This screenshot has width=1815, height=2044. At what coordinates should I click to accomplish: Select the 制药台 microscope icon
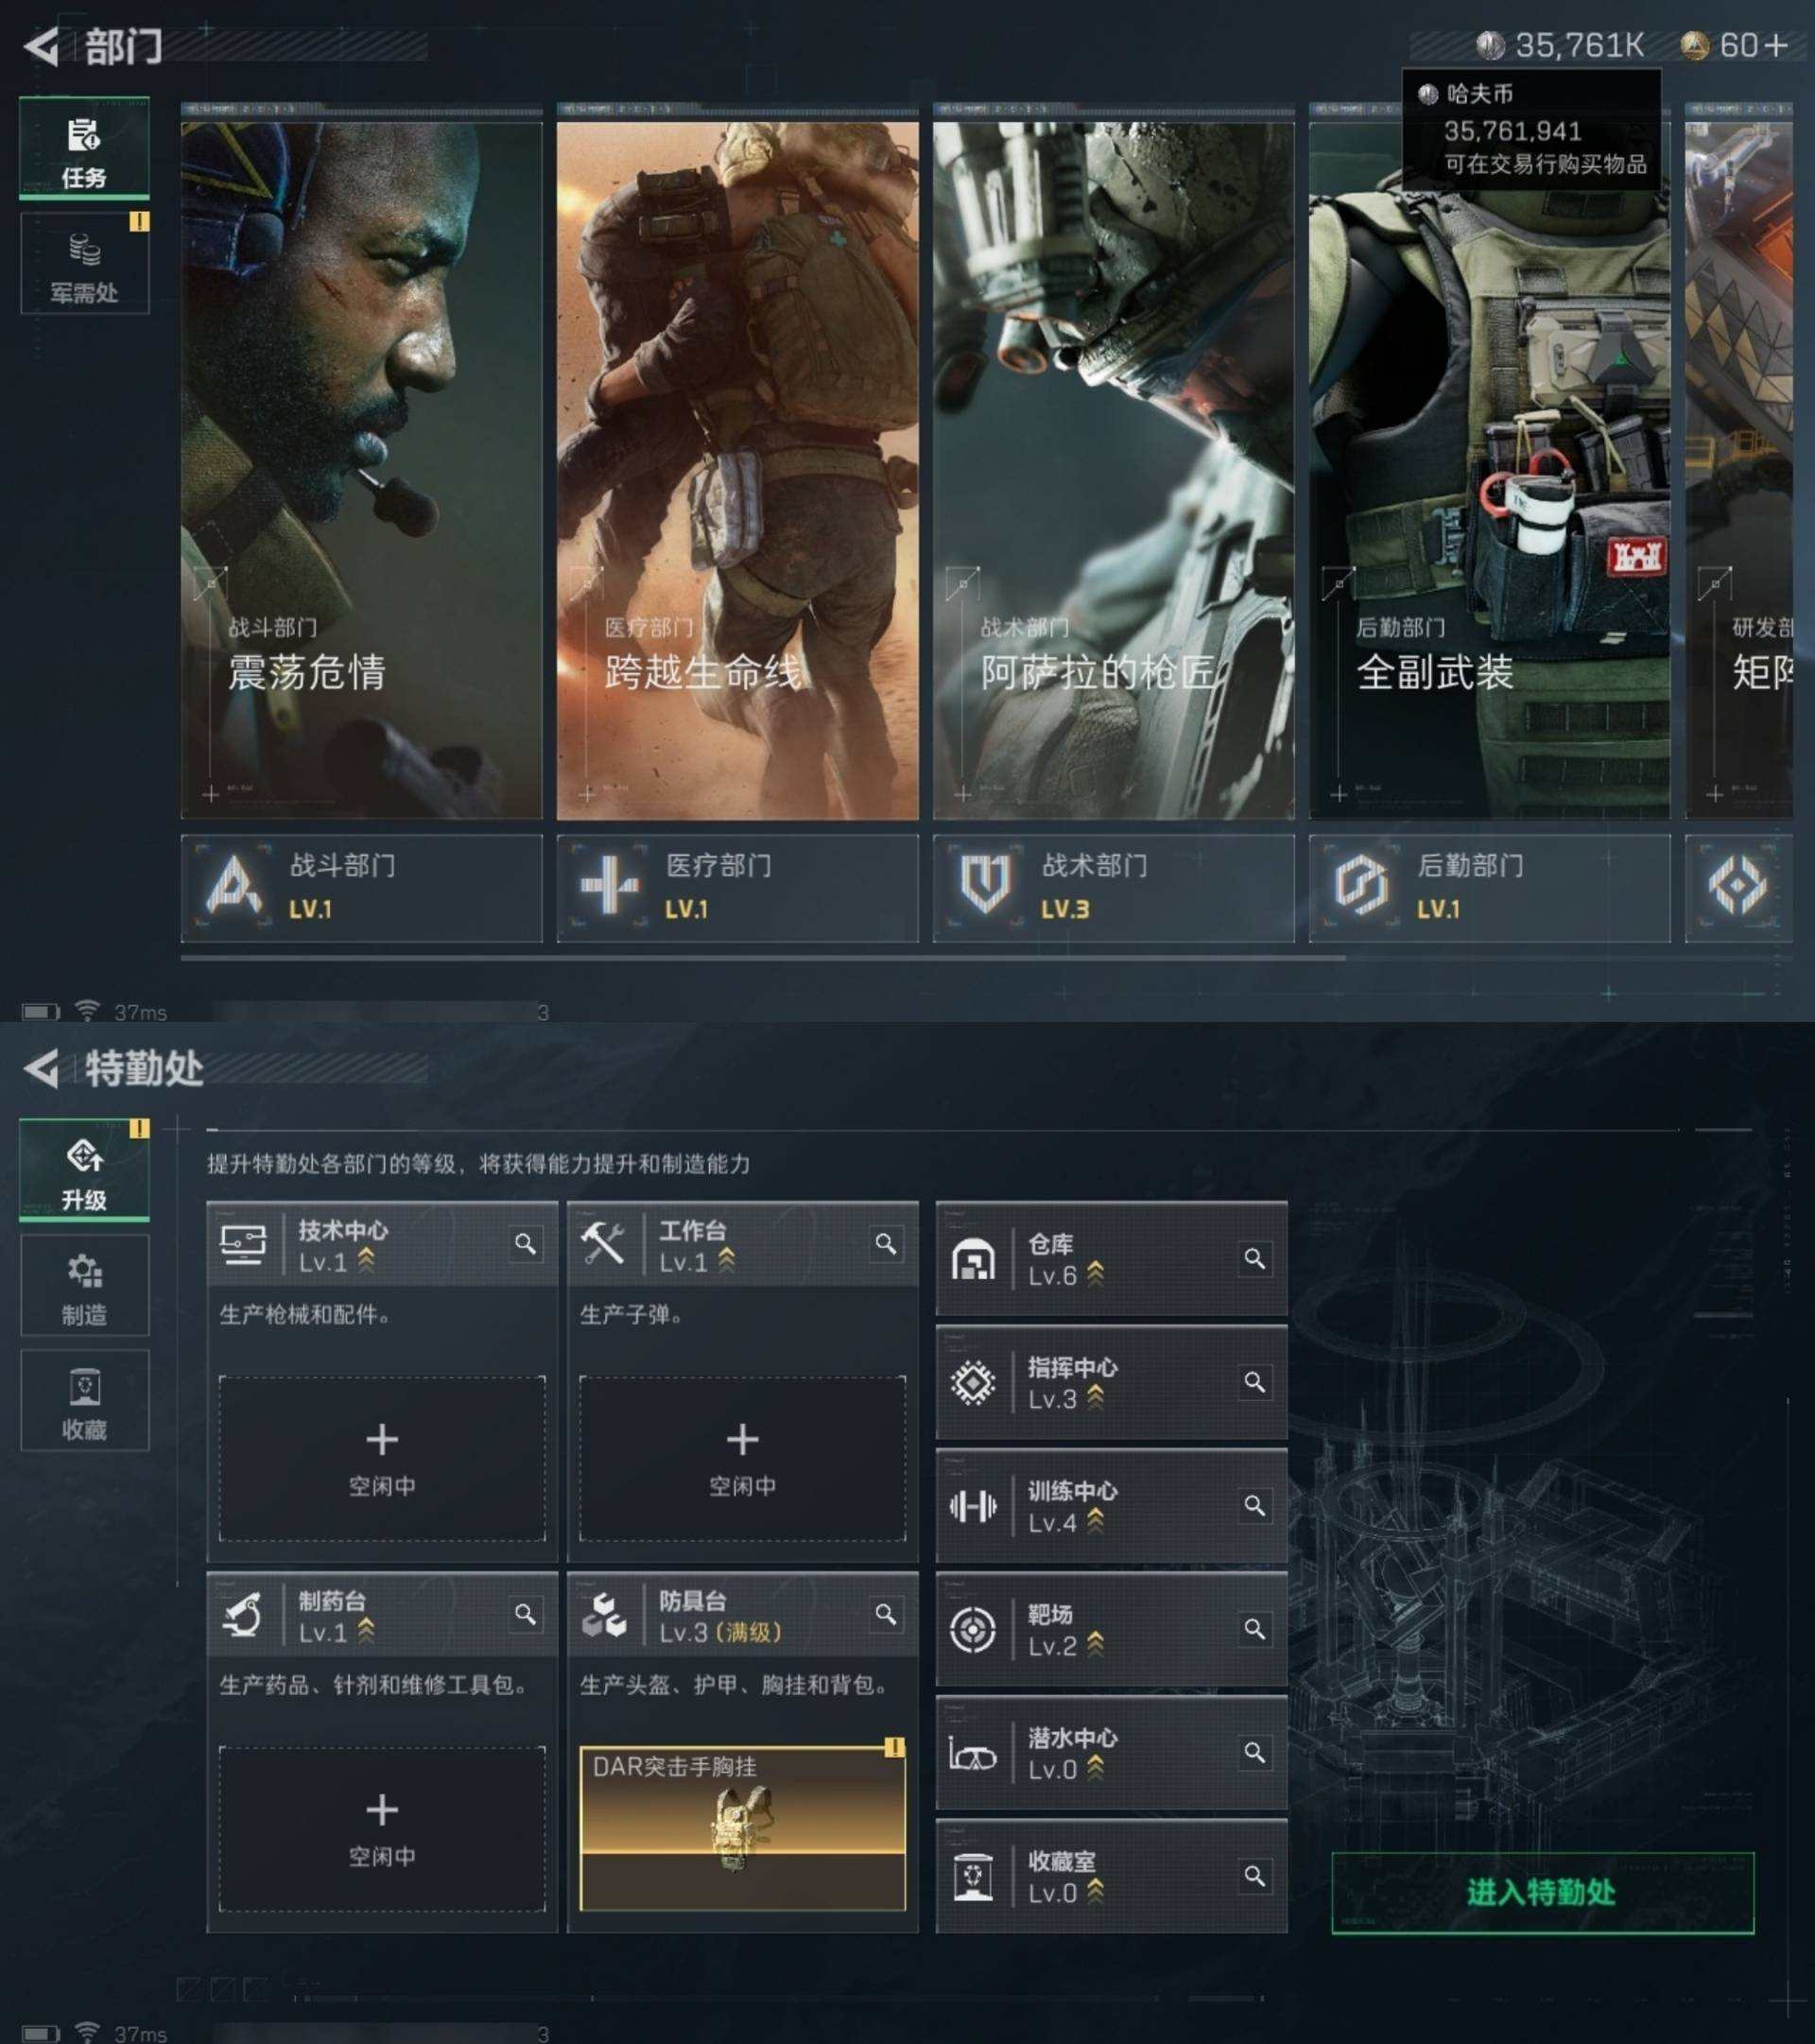242,1615
